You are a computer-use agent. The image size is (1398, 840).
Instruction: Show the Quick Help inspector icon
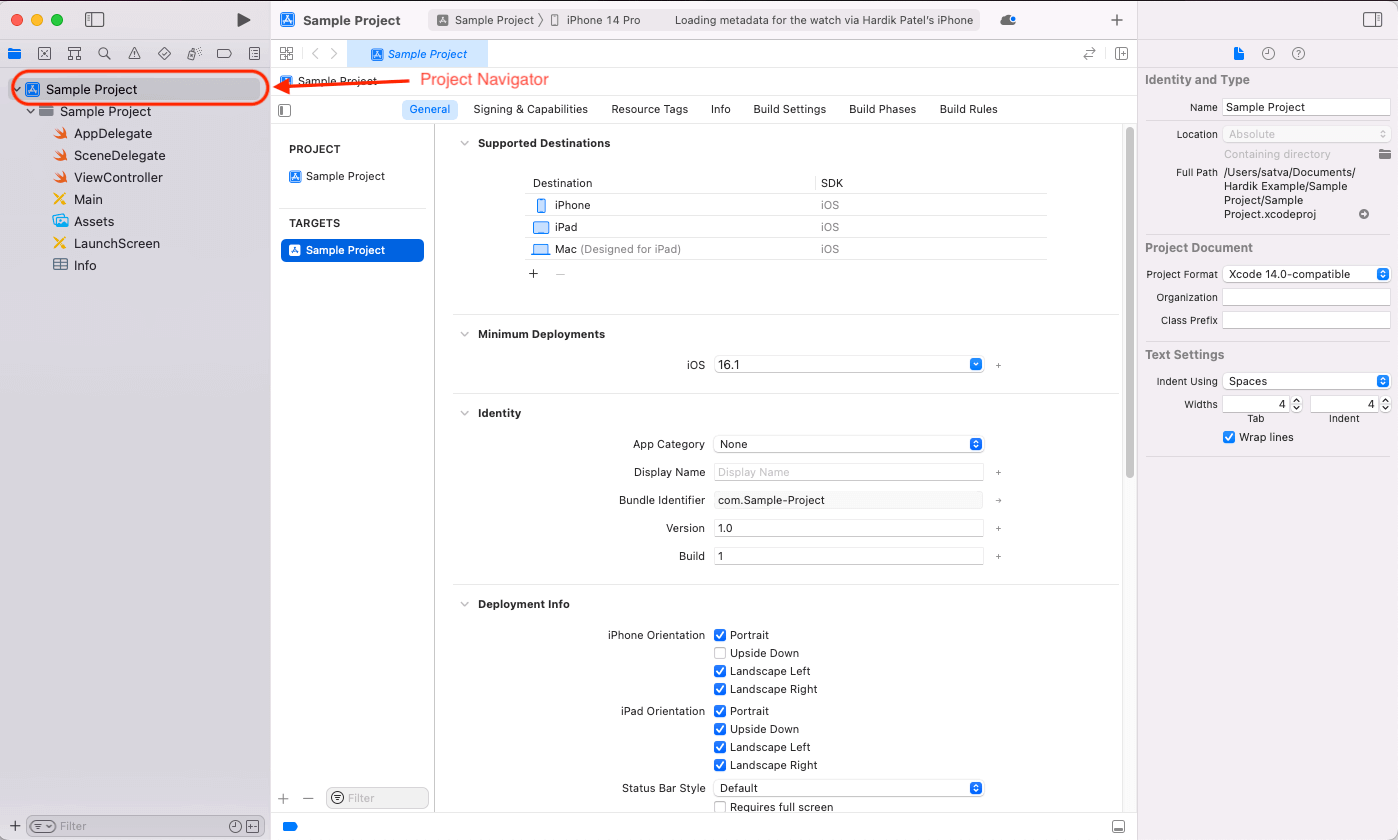[1298, 54]
